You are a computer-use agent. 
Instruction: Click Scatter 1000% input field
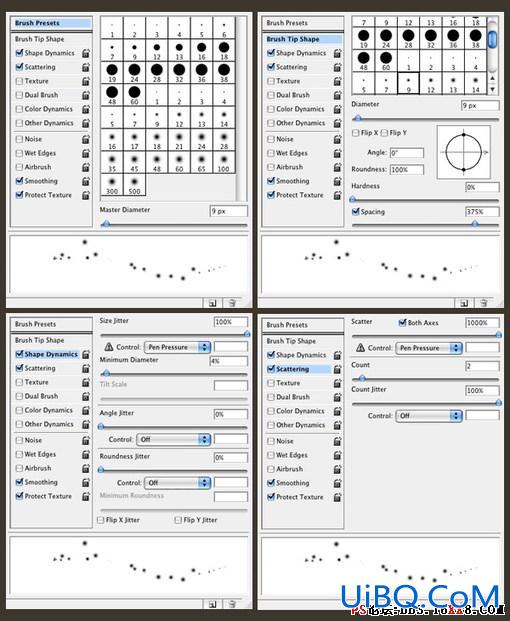(x=482, y=323)
